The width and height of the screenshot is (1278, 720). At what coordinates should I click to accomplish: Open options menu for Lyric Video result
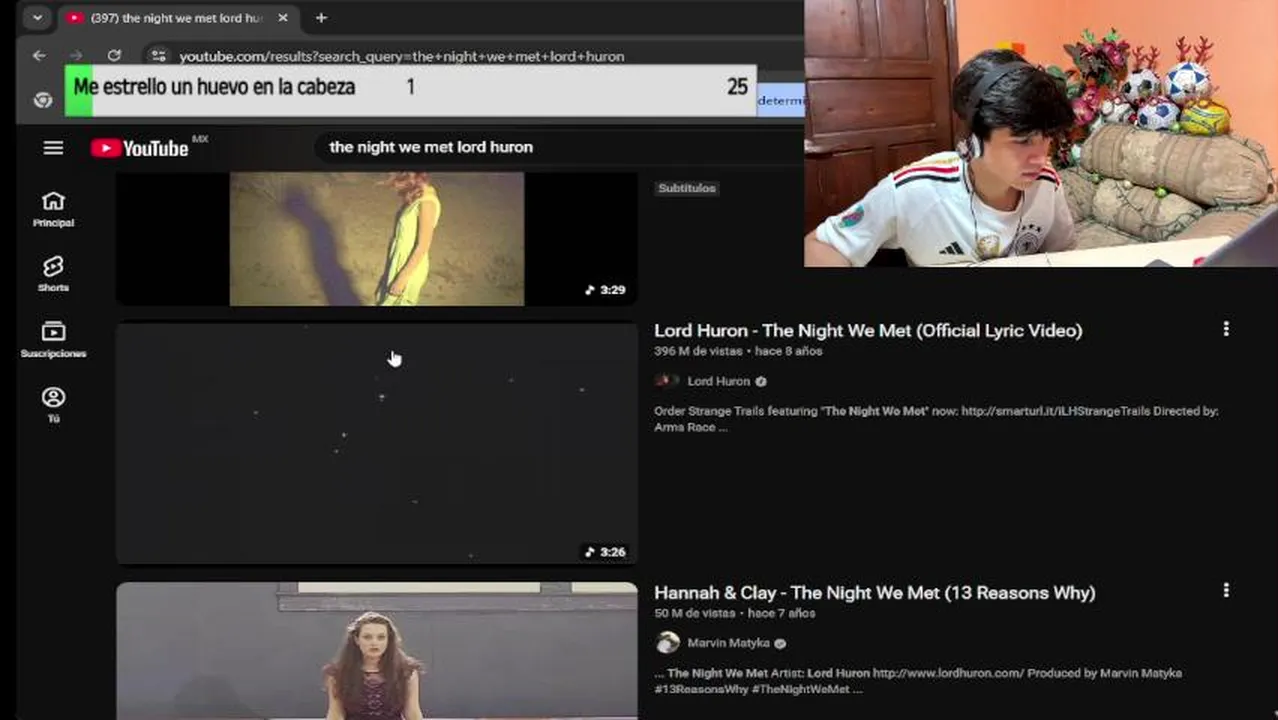[x=1226, y=329]
